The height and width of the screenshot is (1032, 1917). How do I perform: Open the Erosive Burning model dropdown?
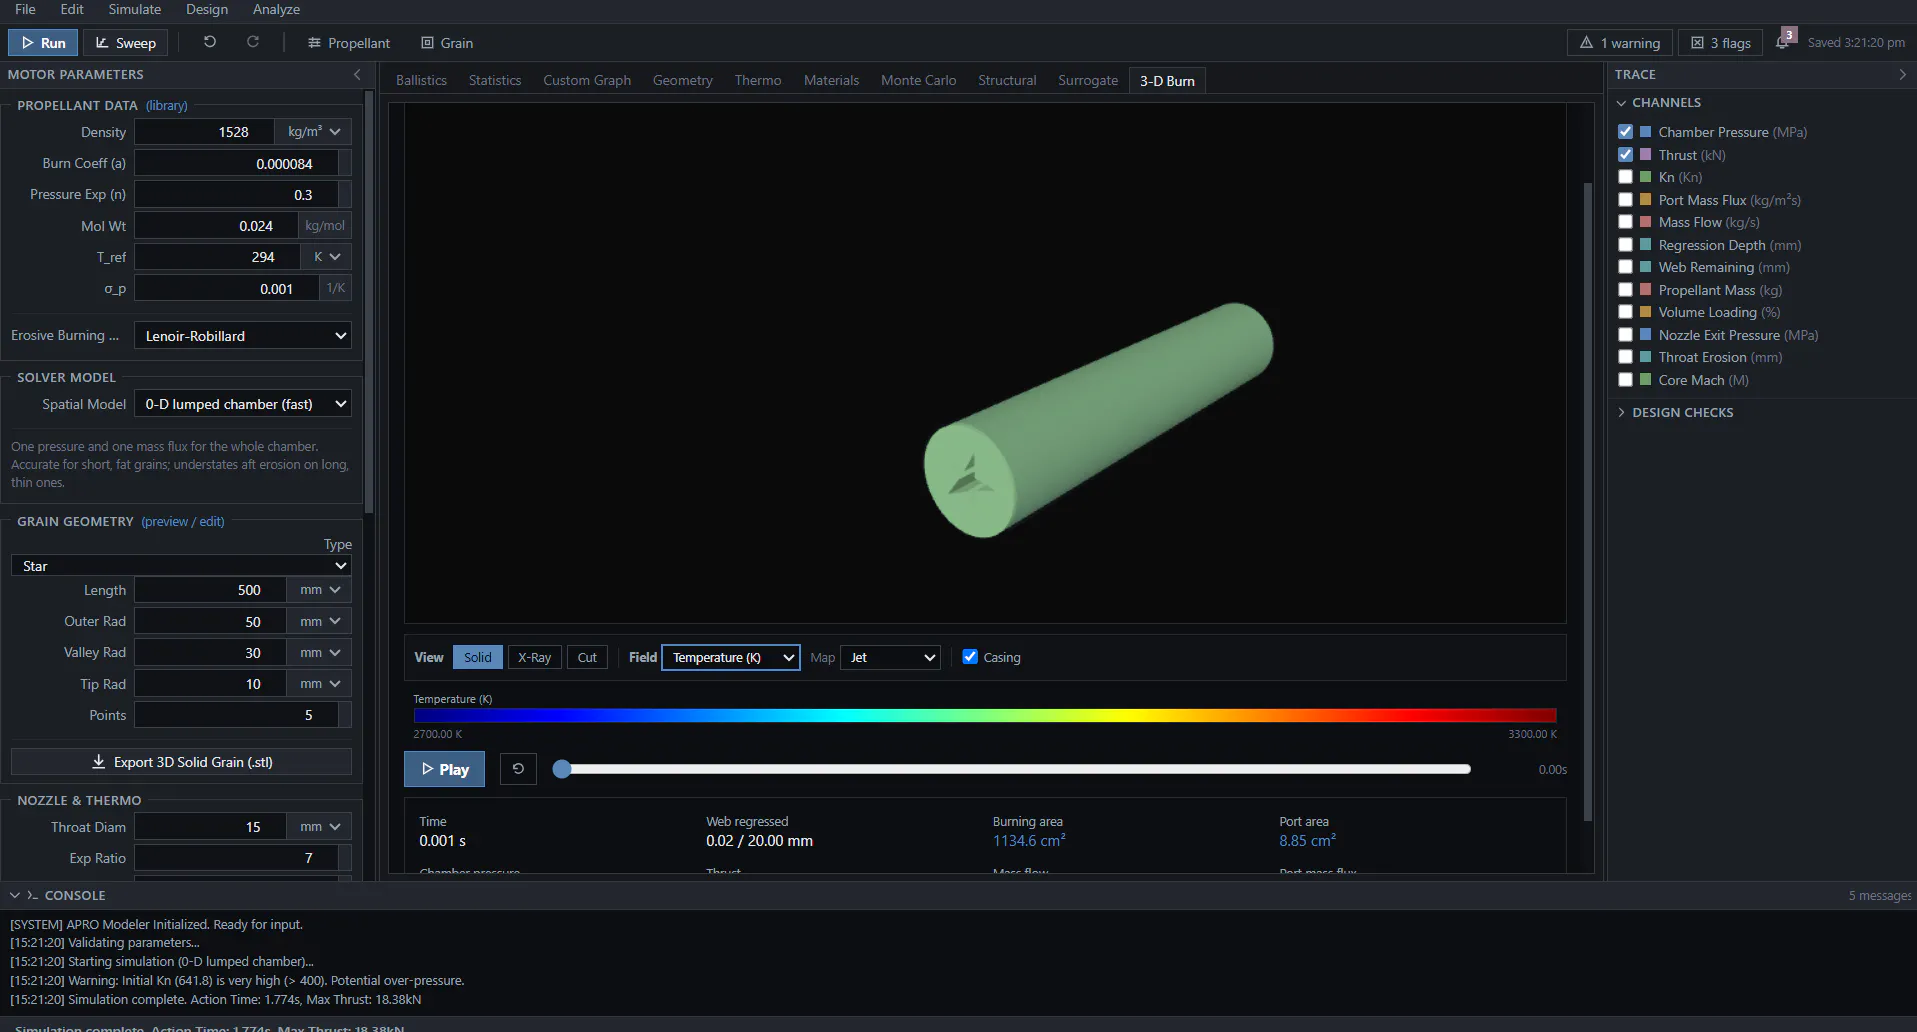[243, 336]
